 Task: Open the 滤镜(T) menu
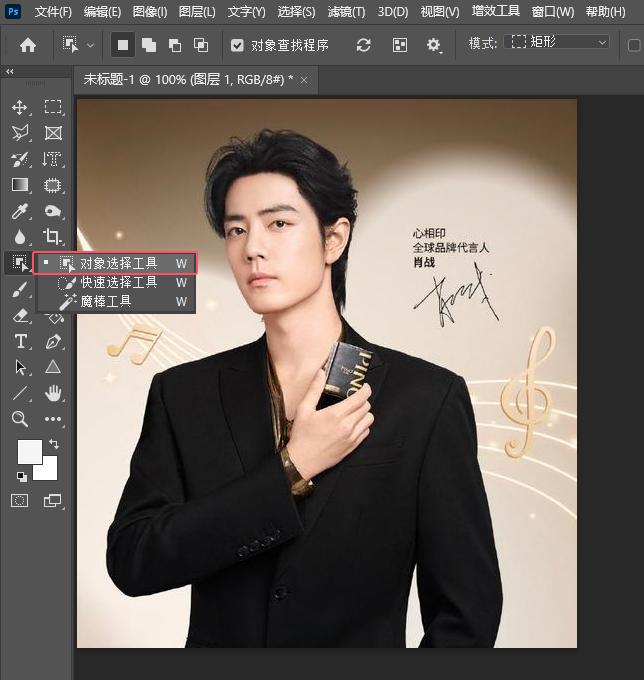click(347, 12)
